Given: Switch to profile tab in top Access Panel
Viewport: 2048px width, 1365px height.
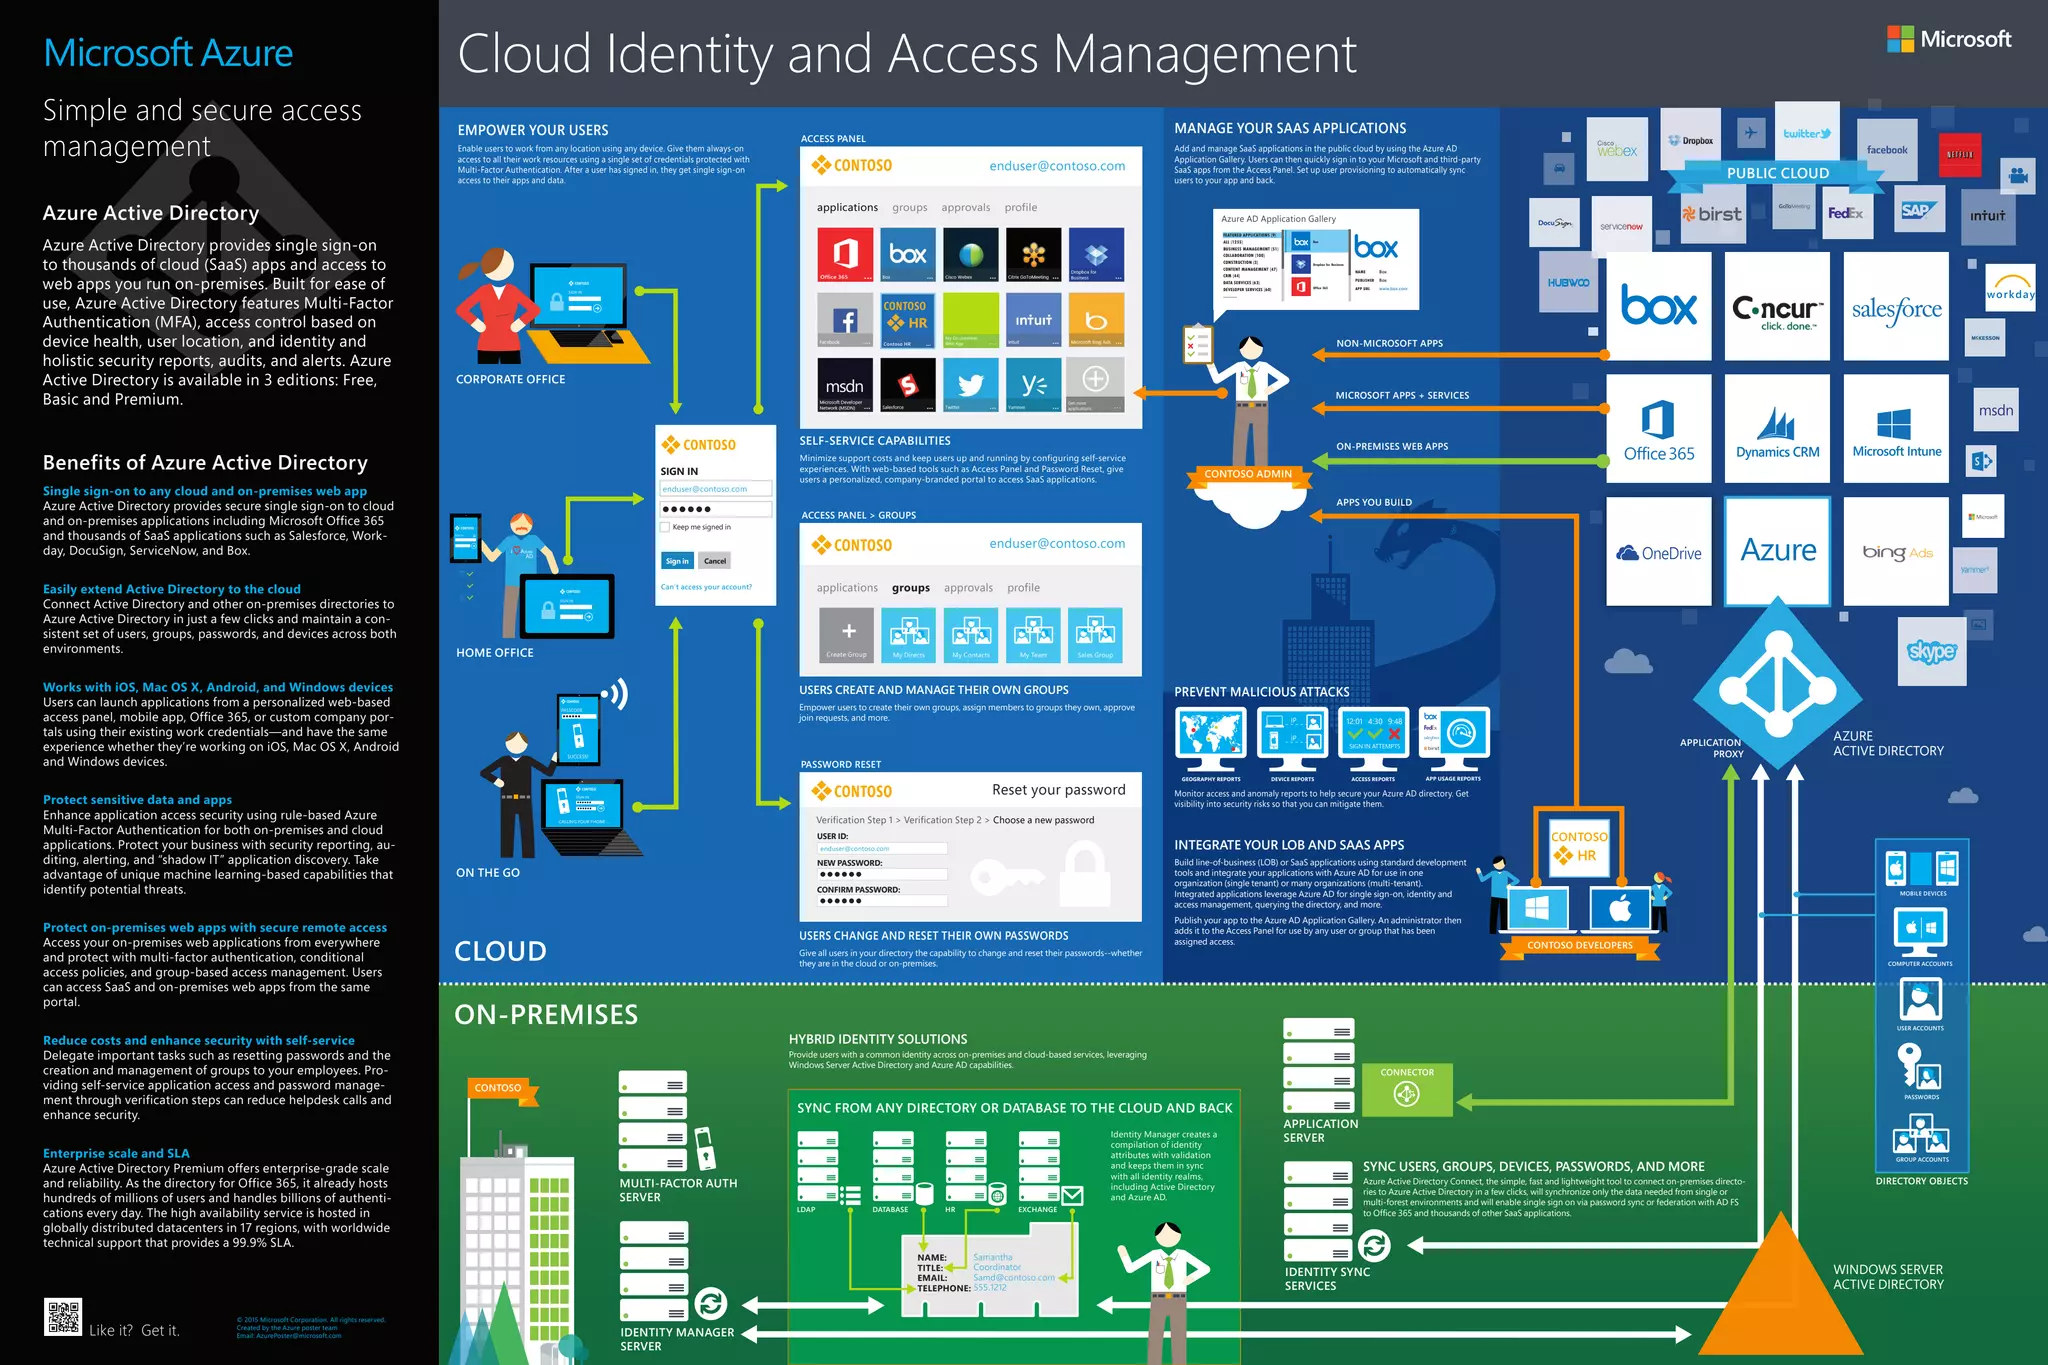Looking at the screenshot, I should (x=1020, y=208).
